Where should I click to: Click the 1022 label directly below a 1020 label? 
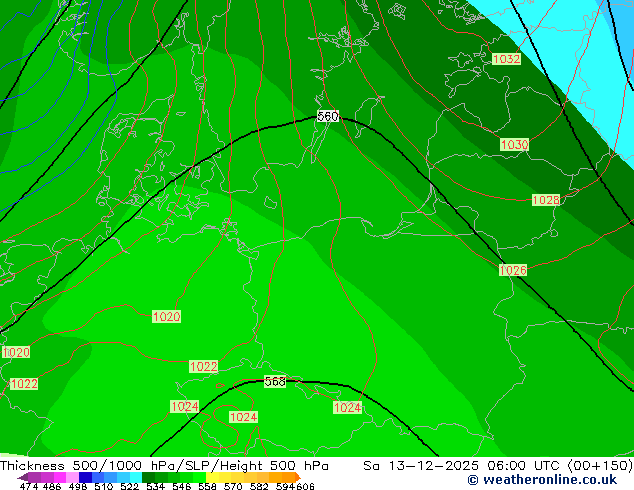23,384
